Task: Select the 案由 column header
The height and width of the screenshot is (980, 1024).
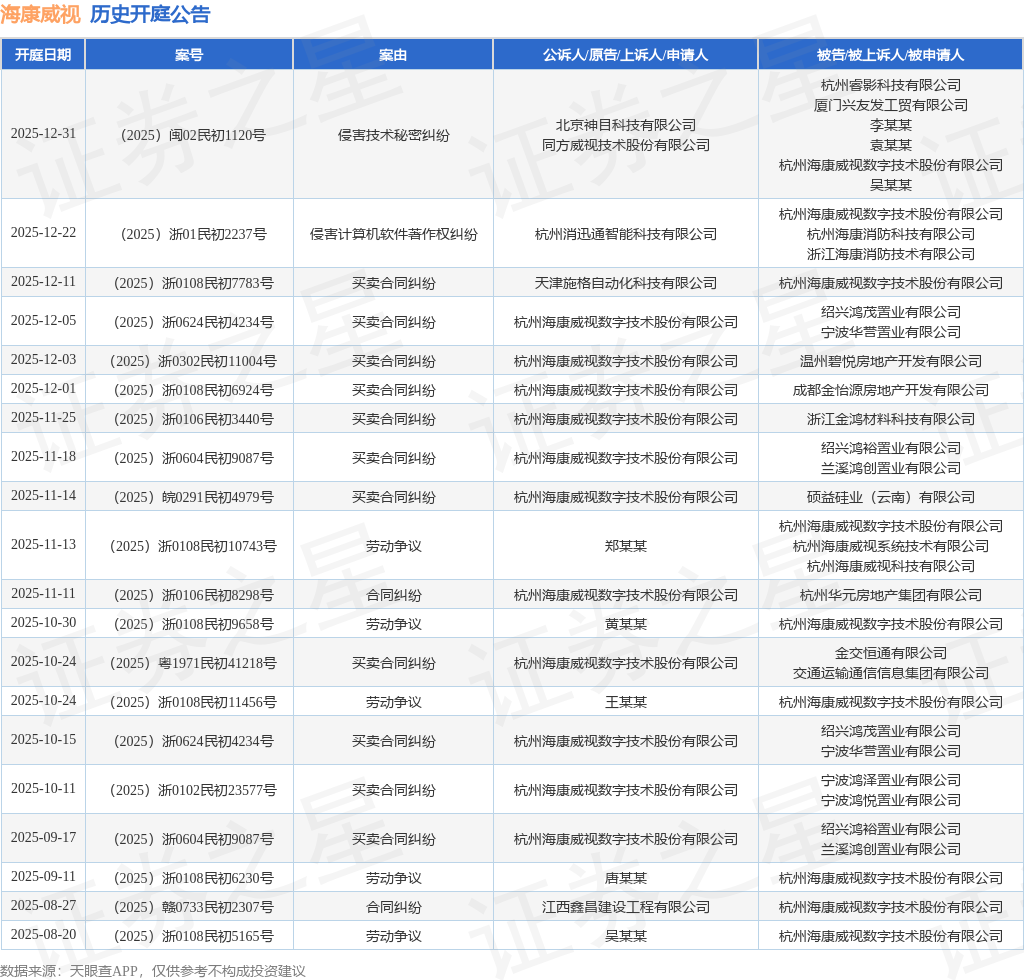Action: coord(393,55)
